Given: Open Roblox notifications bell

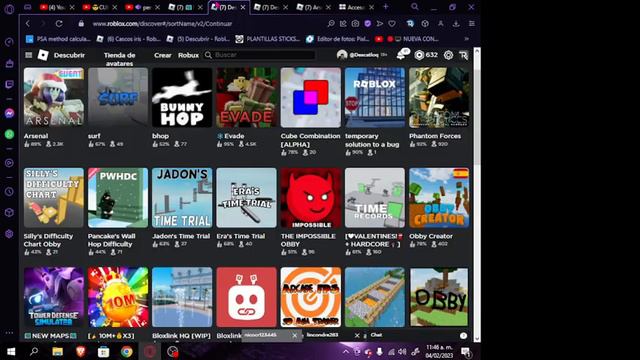Looking at the screenshot, I should (402, 54).
